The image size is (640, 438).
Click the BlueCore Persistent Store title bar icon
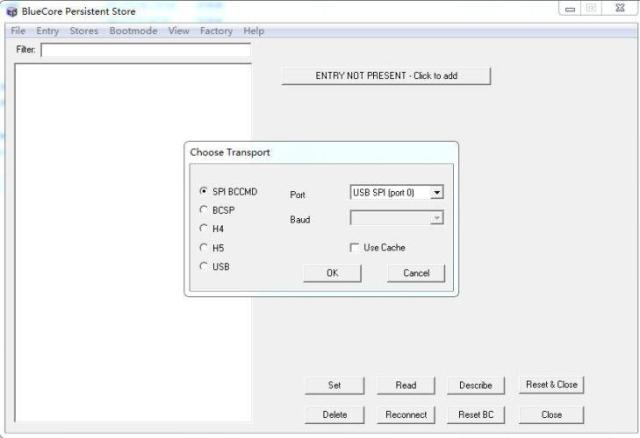12,11
